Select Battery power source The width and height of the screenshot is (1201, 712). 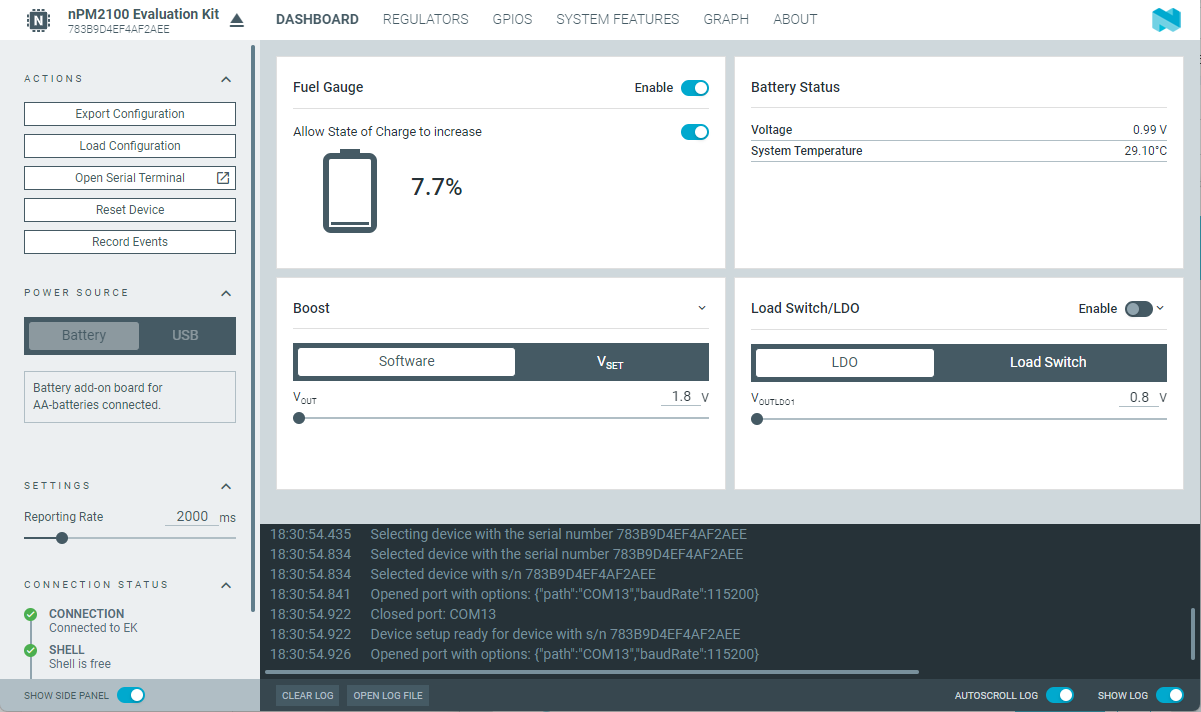84,336
